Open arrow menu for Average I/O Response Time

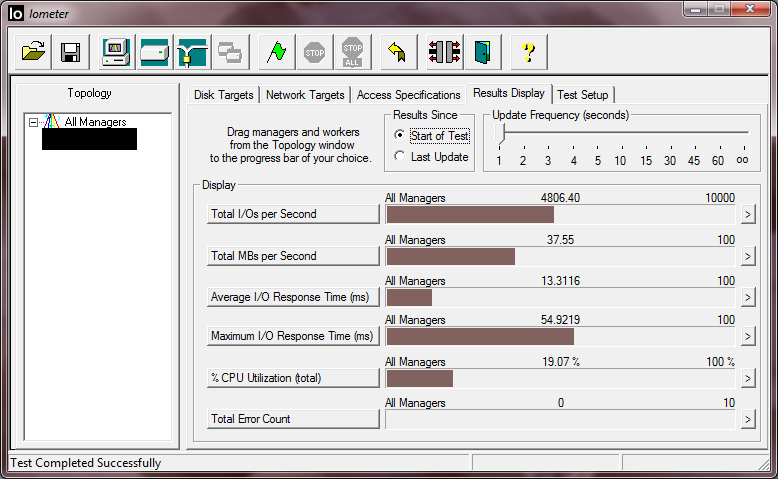click(748, 298)
